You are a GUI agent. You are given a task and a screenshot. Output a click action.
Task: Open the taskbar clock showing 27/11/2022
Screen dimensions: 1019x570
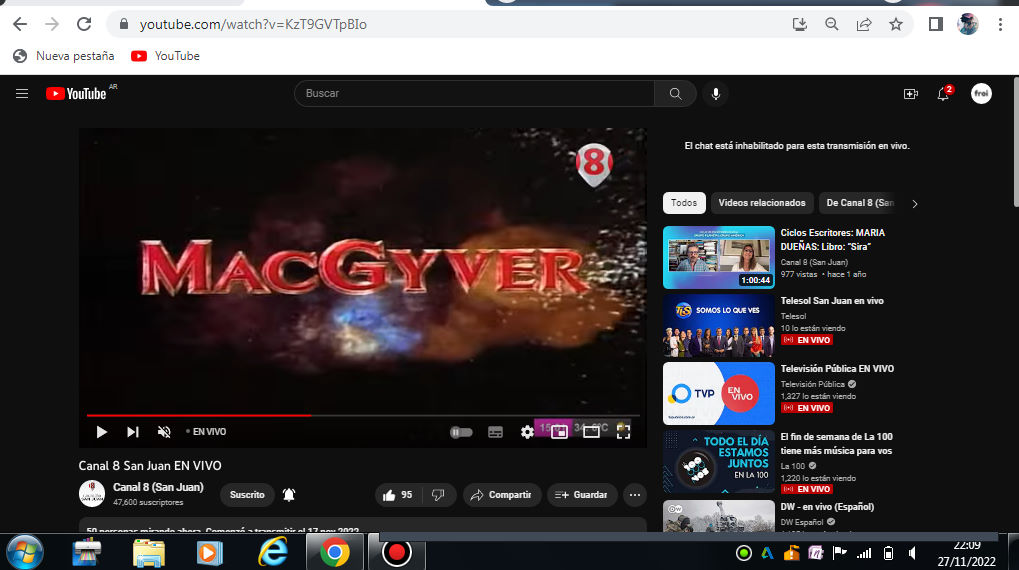pyautogui.click(x=966, y=554)
